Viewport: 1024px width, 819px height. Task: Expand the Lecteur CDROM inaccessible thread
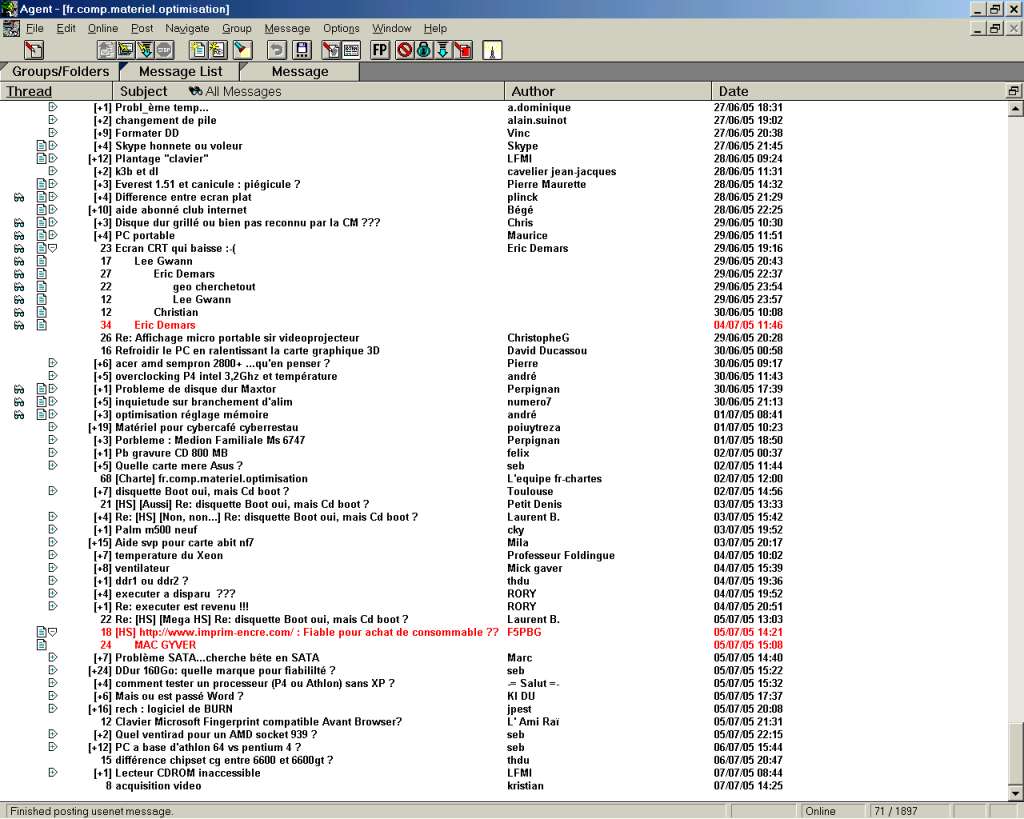click(x=53, y=773)
